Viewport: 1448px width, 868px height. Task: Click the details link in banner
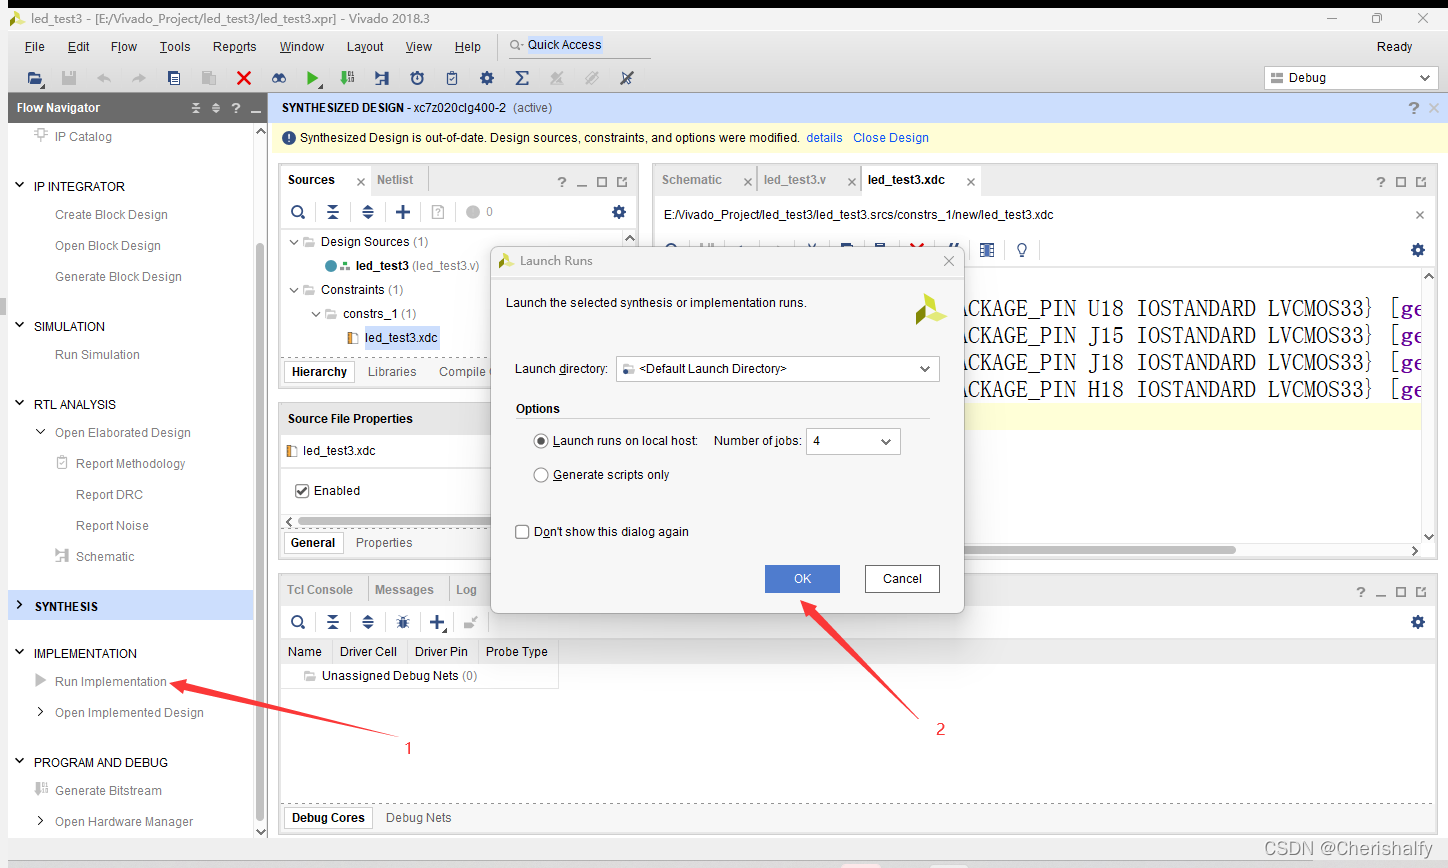pos(825,138)
